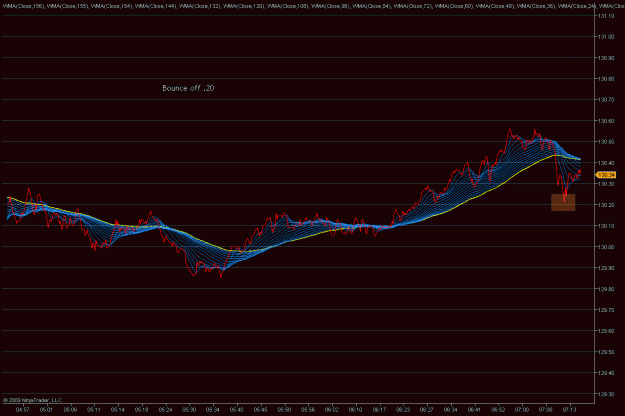Click the WMA(Close,144) indicator label
This screenshot has height=416, width=625.
point(156,6)
